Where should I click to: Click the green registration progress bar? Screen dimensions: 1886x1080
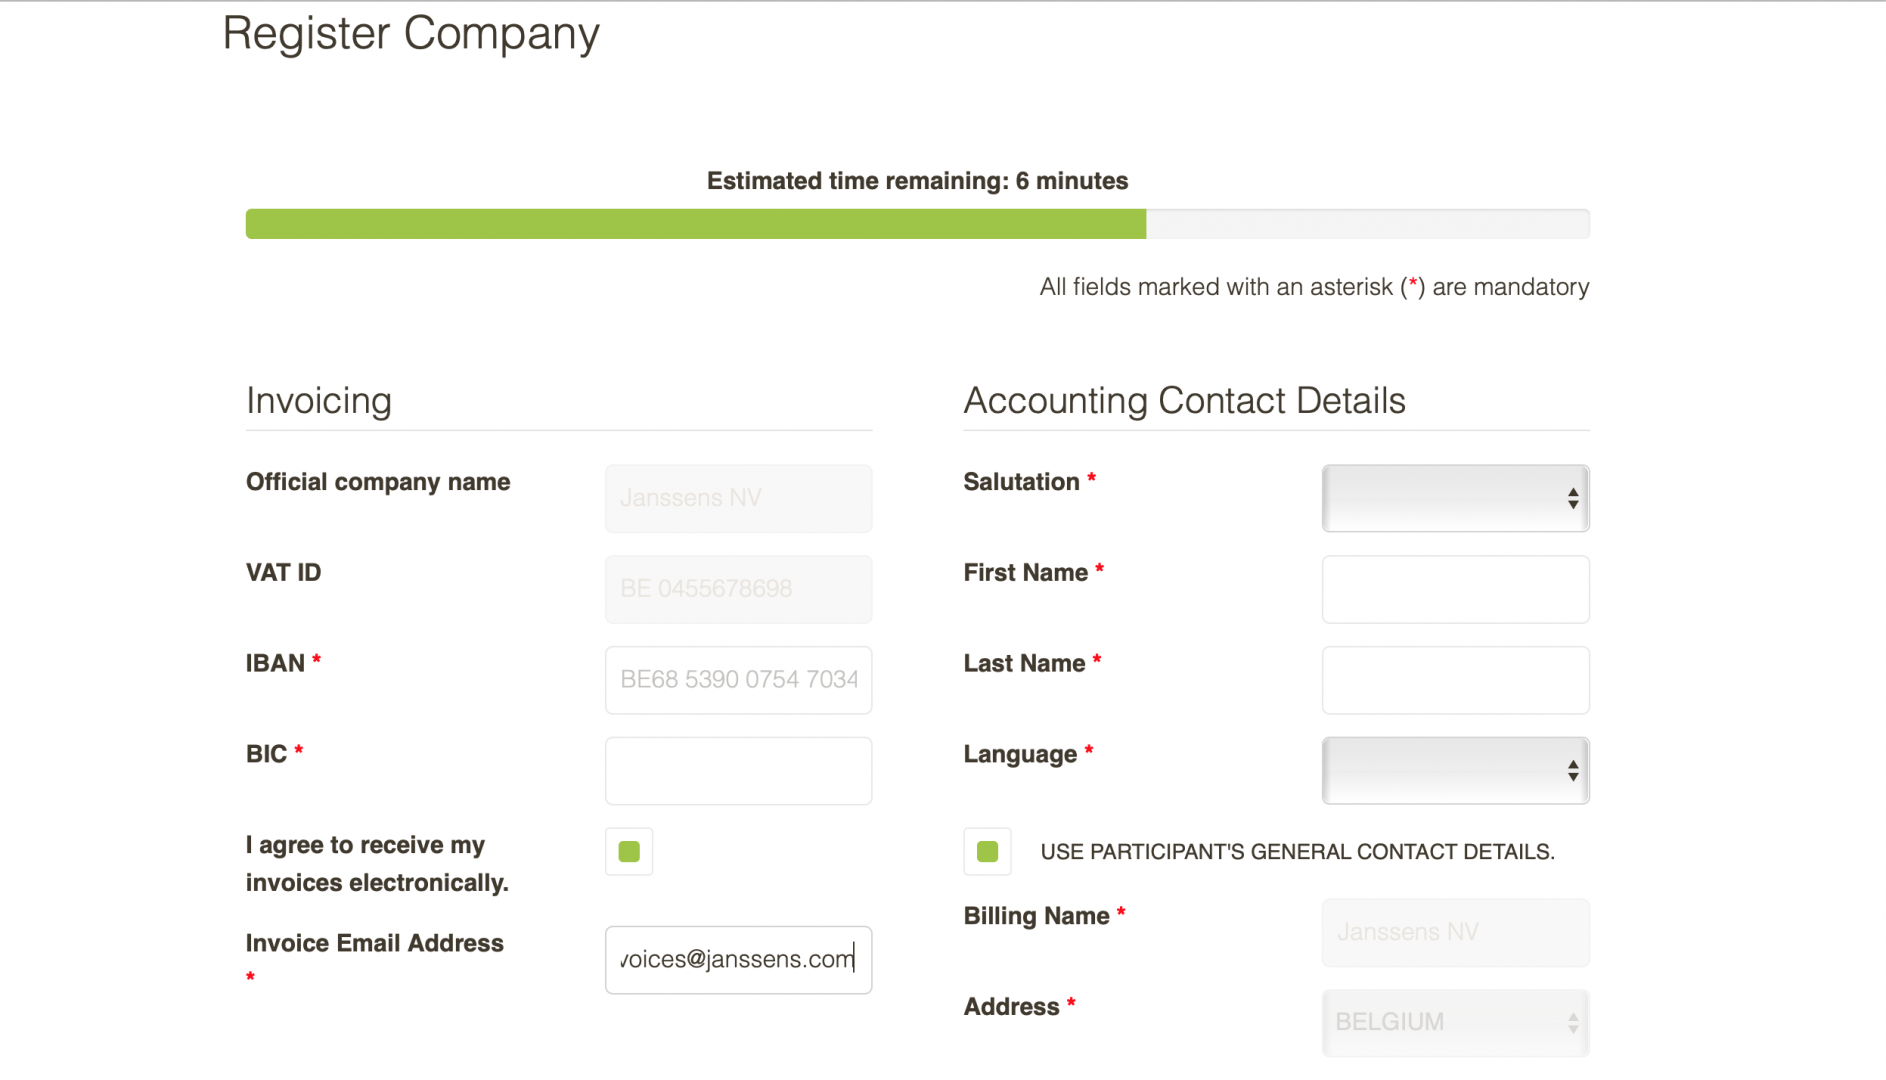pyautogui.click(x=696, y=224)
